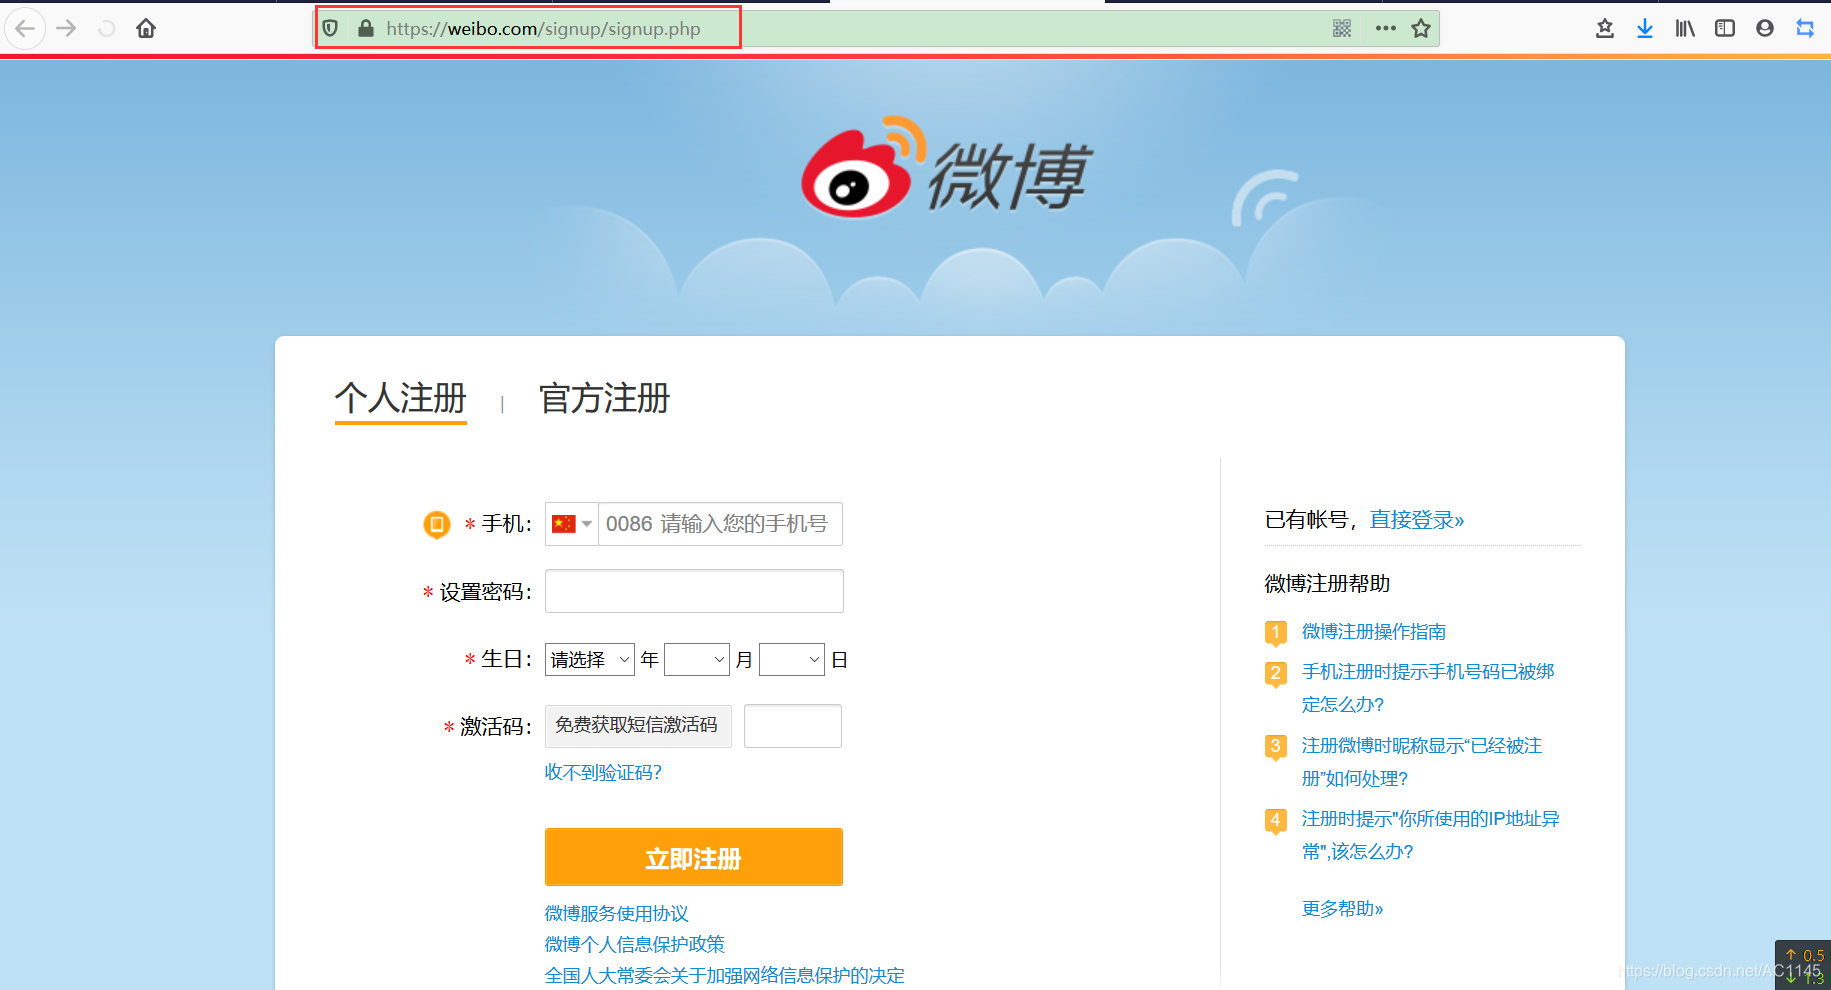Viewport: 1831px width, 990px height.
Task: Open birthday month dropdown
Action: click(x=697, y=660)
